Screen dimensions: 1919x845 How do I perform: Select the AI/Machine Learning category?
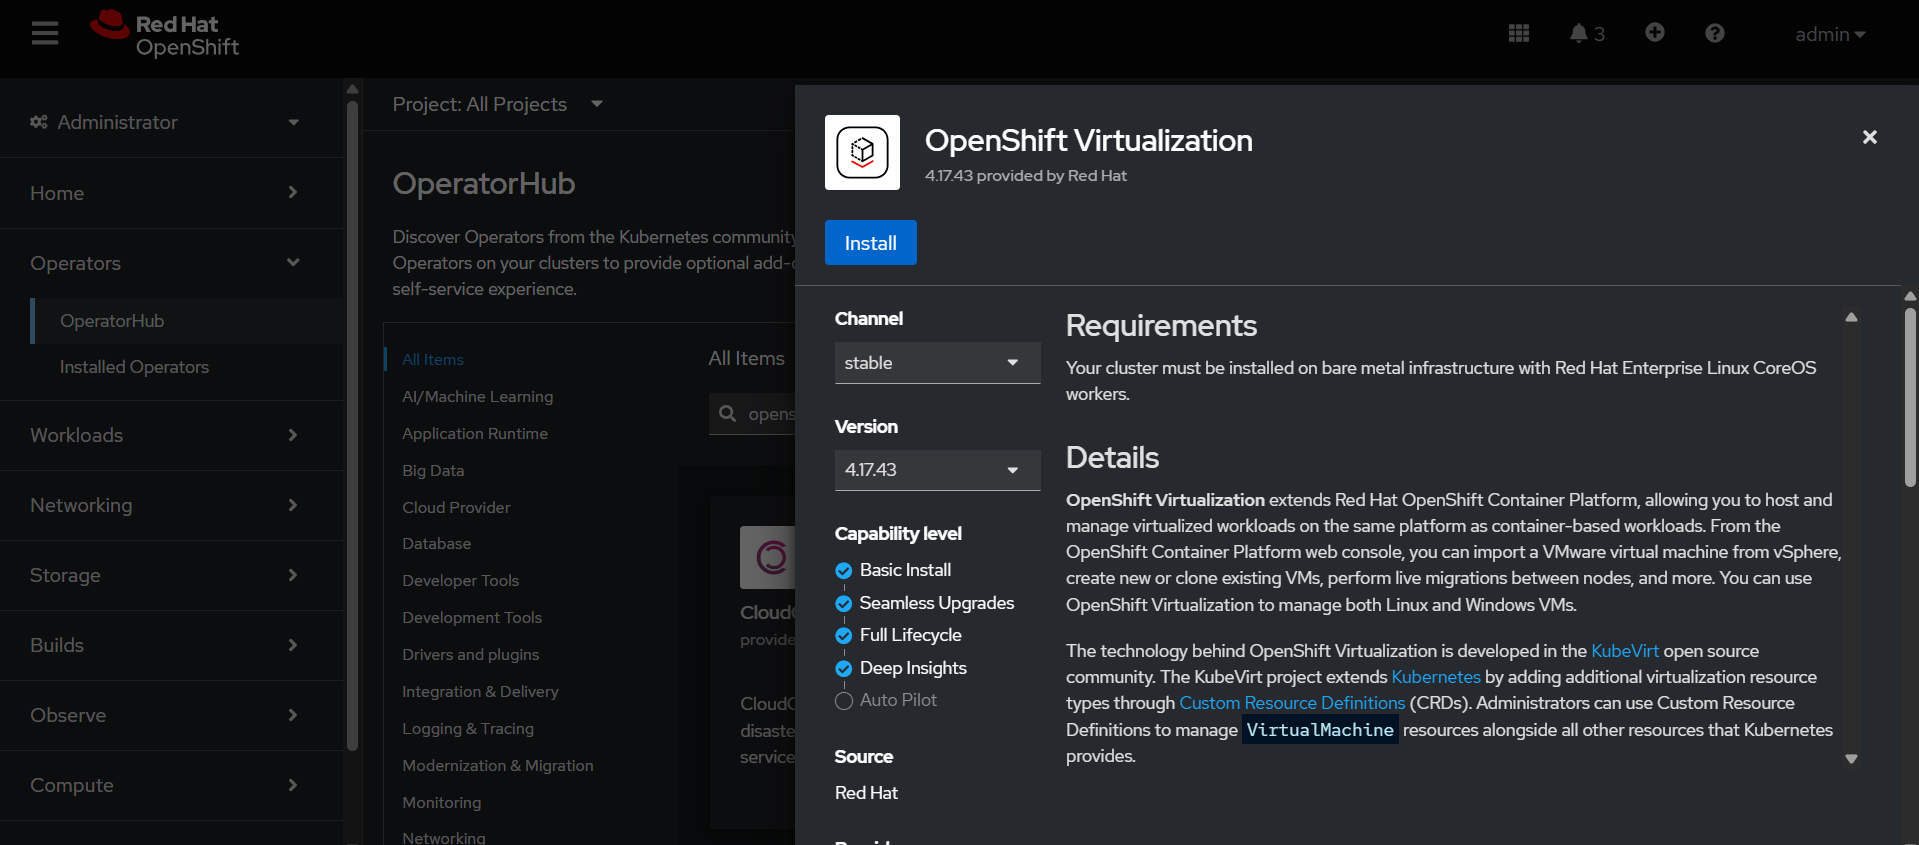[477, 397]
